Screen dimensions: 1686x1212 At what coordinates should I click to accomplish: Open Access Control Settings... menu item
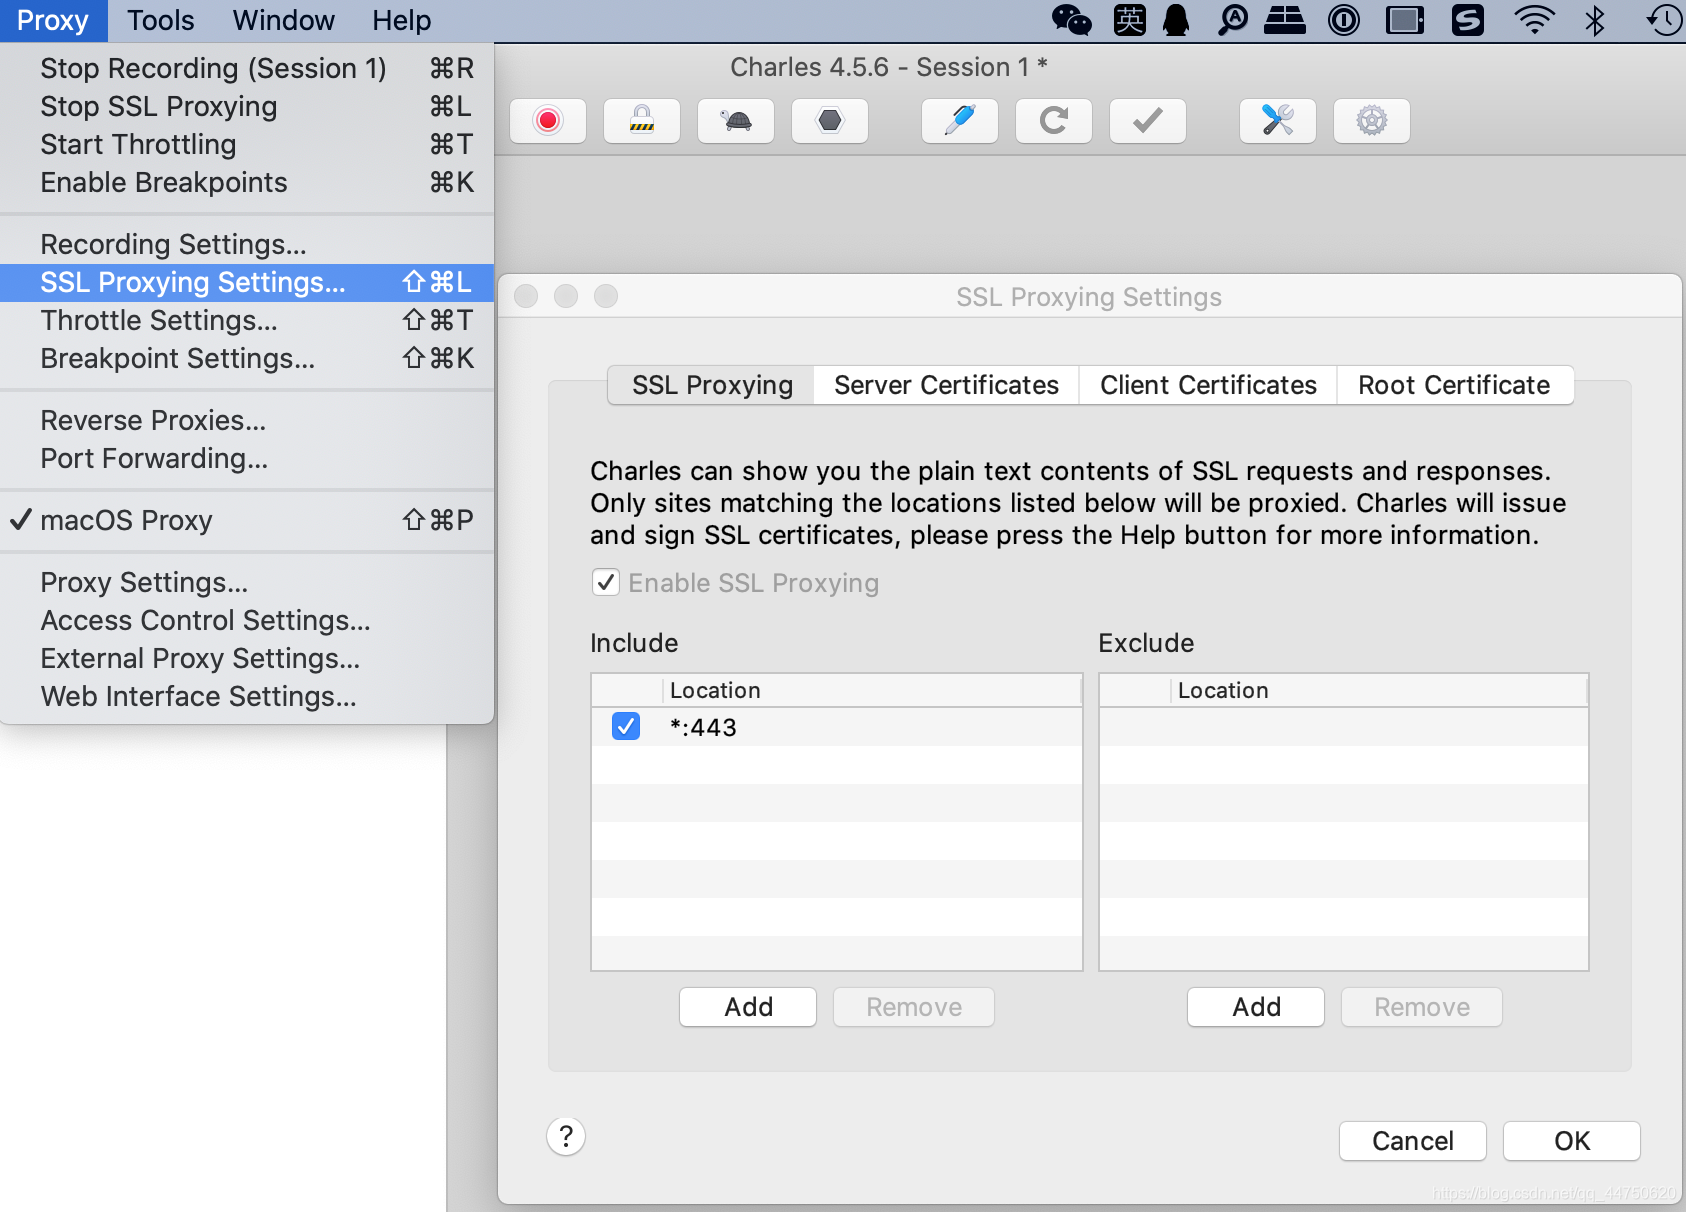tap(247, 620)
